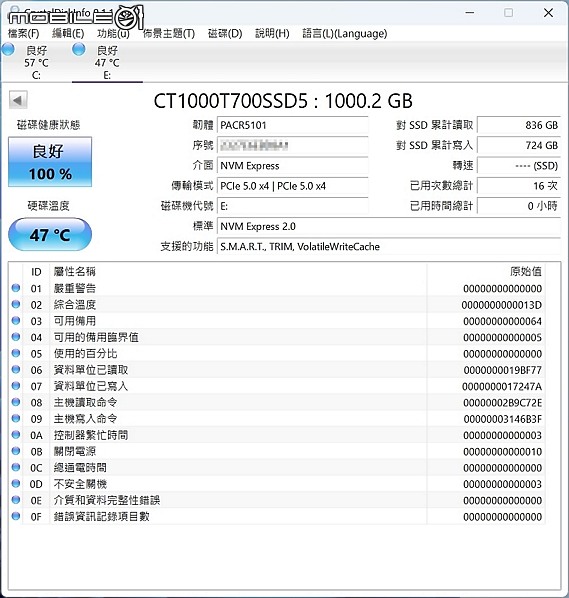Click the status dot for attribute 06 資料單位已讀取
This screenshot has width=569, height=598.
[x=16, y=370]
